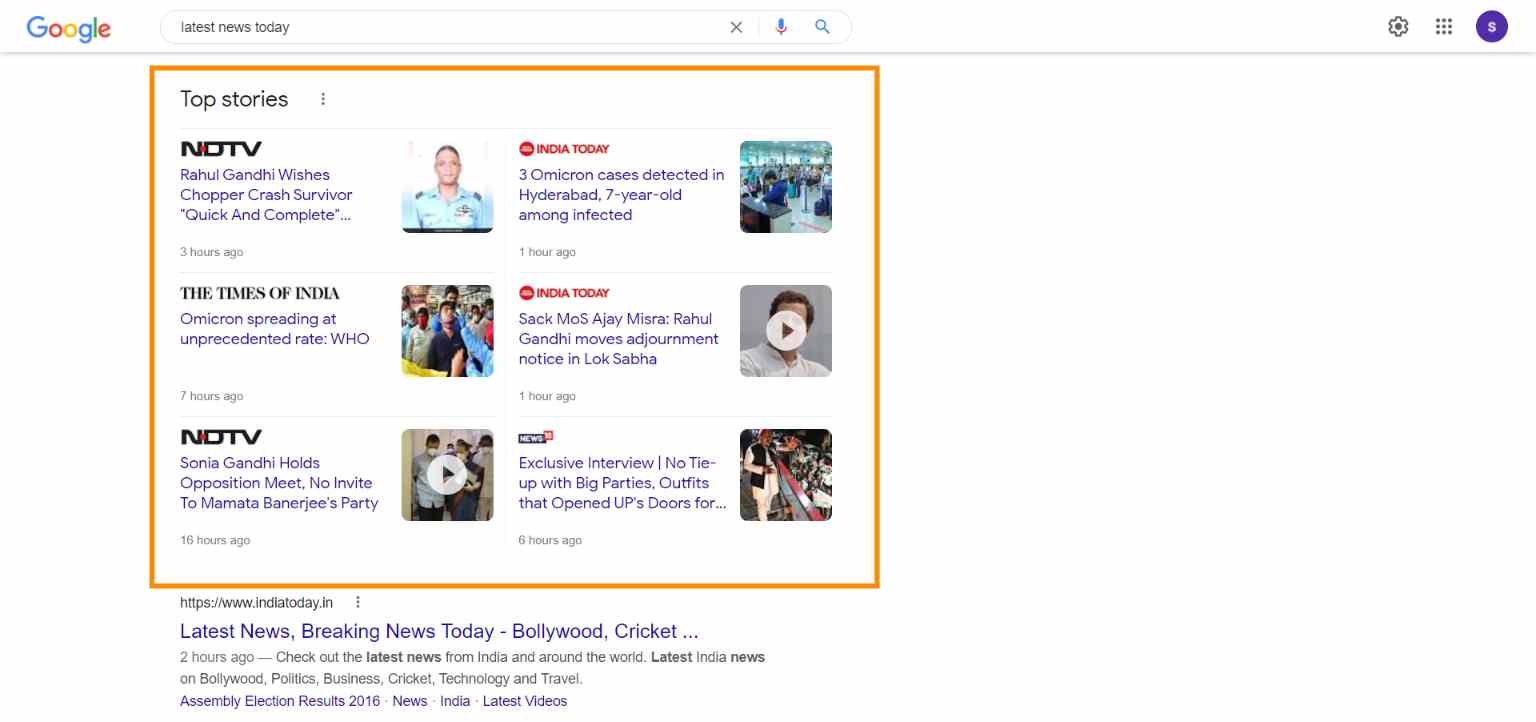
Task: Open the Omicron spreading WHO article
Action: pos(274,328)
